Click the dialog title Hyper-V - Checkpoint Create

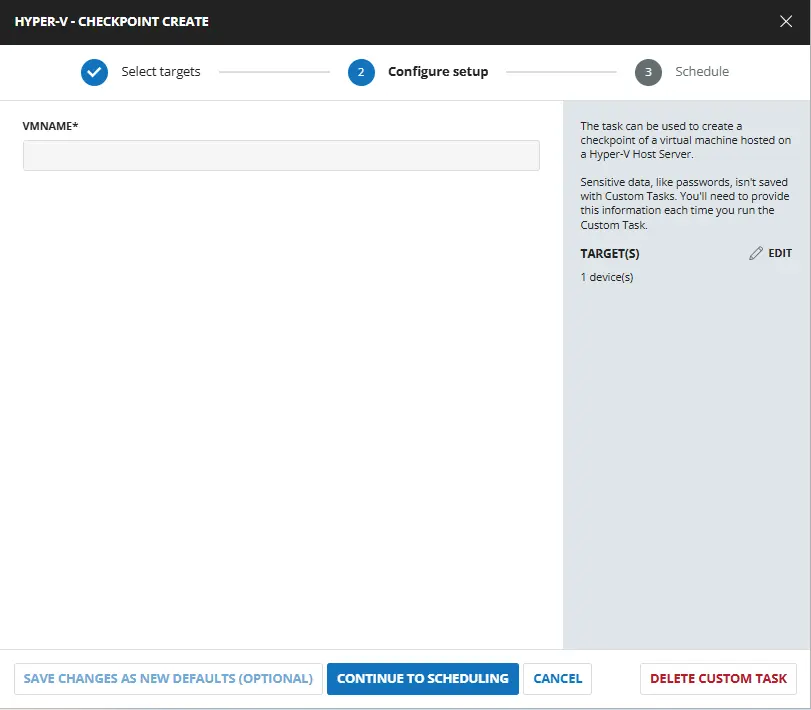tap(112, 21)
